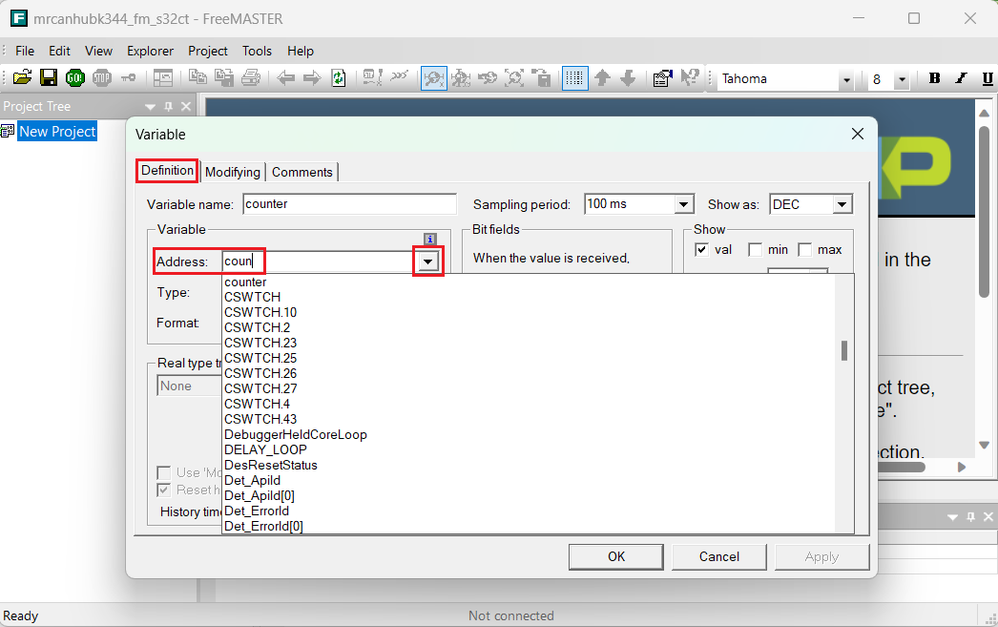998x627 pixels.
Task: Switch to the Definition tab
Action: (167, 171)
